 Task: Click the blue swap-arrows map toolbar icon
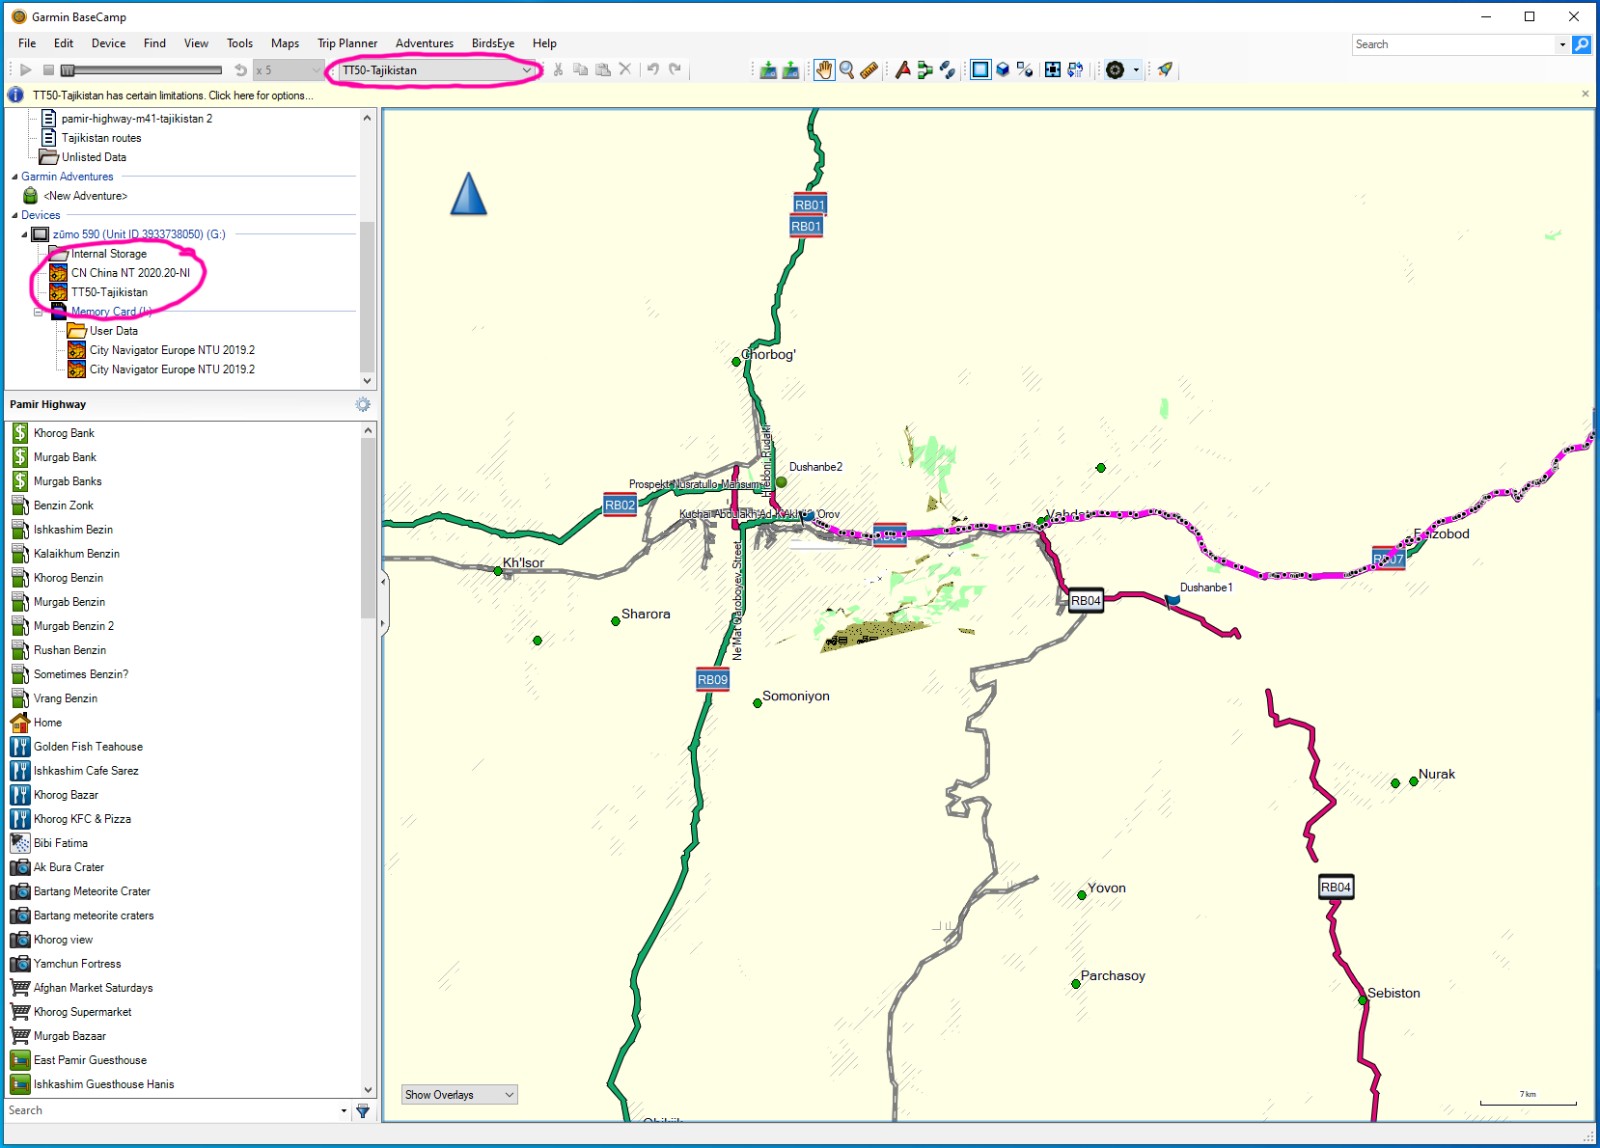click(x=1075, y=70)
